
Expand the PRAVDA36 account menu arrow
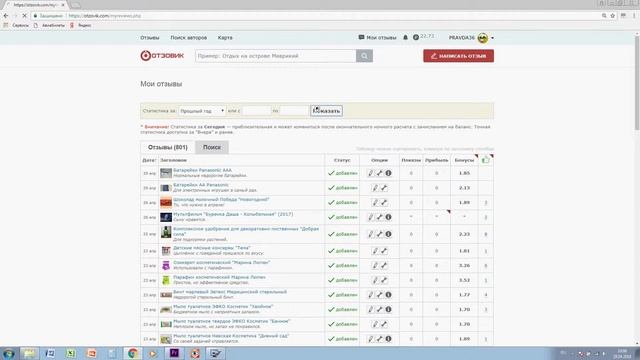click(x=492, y=38)
